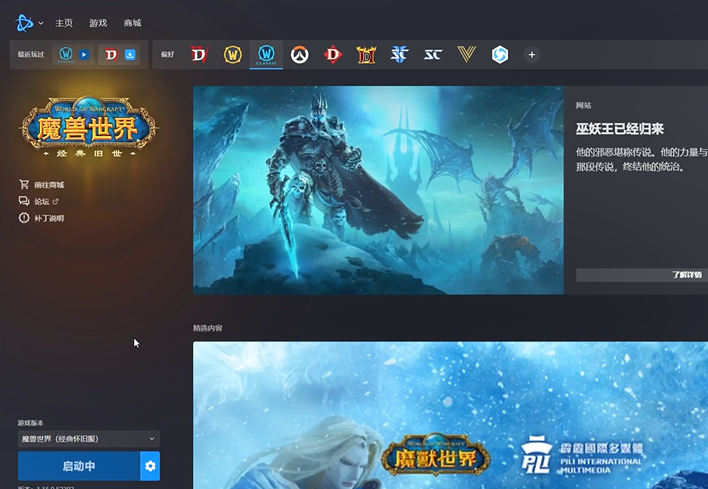Image resolution: width=708 pixels, height=489 pixels.
Task: Click the 魔兽世界 Classic game logo
Action: click(x=88, y=127)
